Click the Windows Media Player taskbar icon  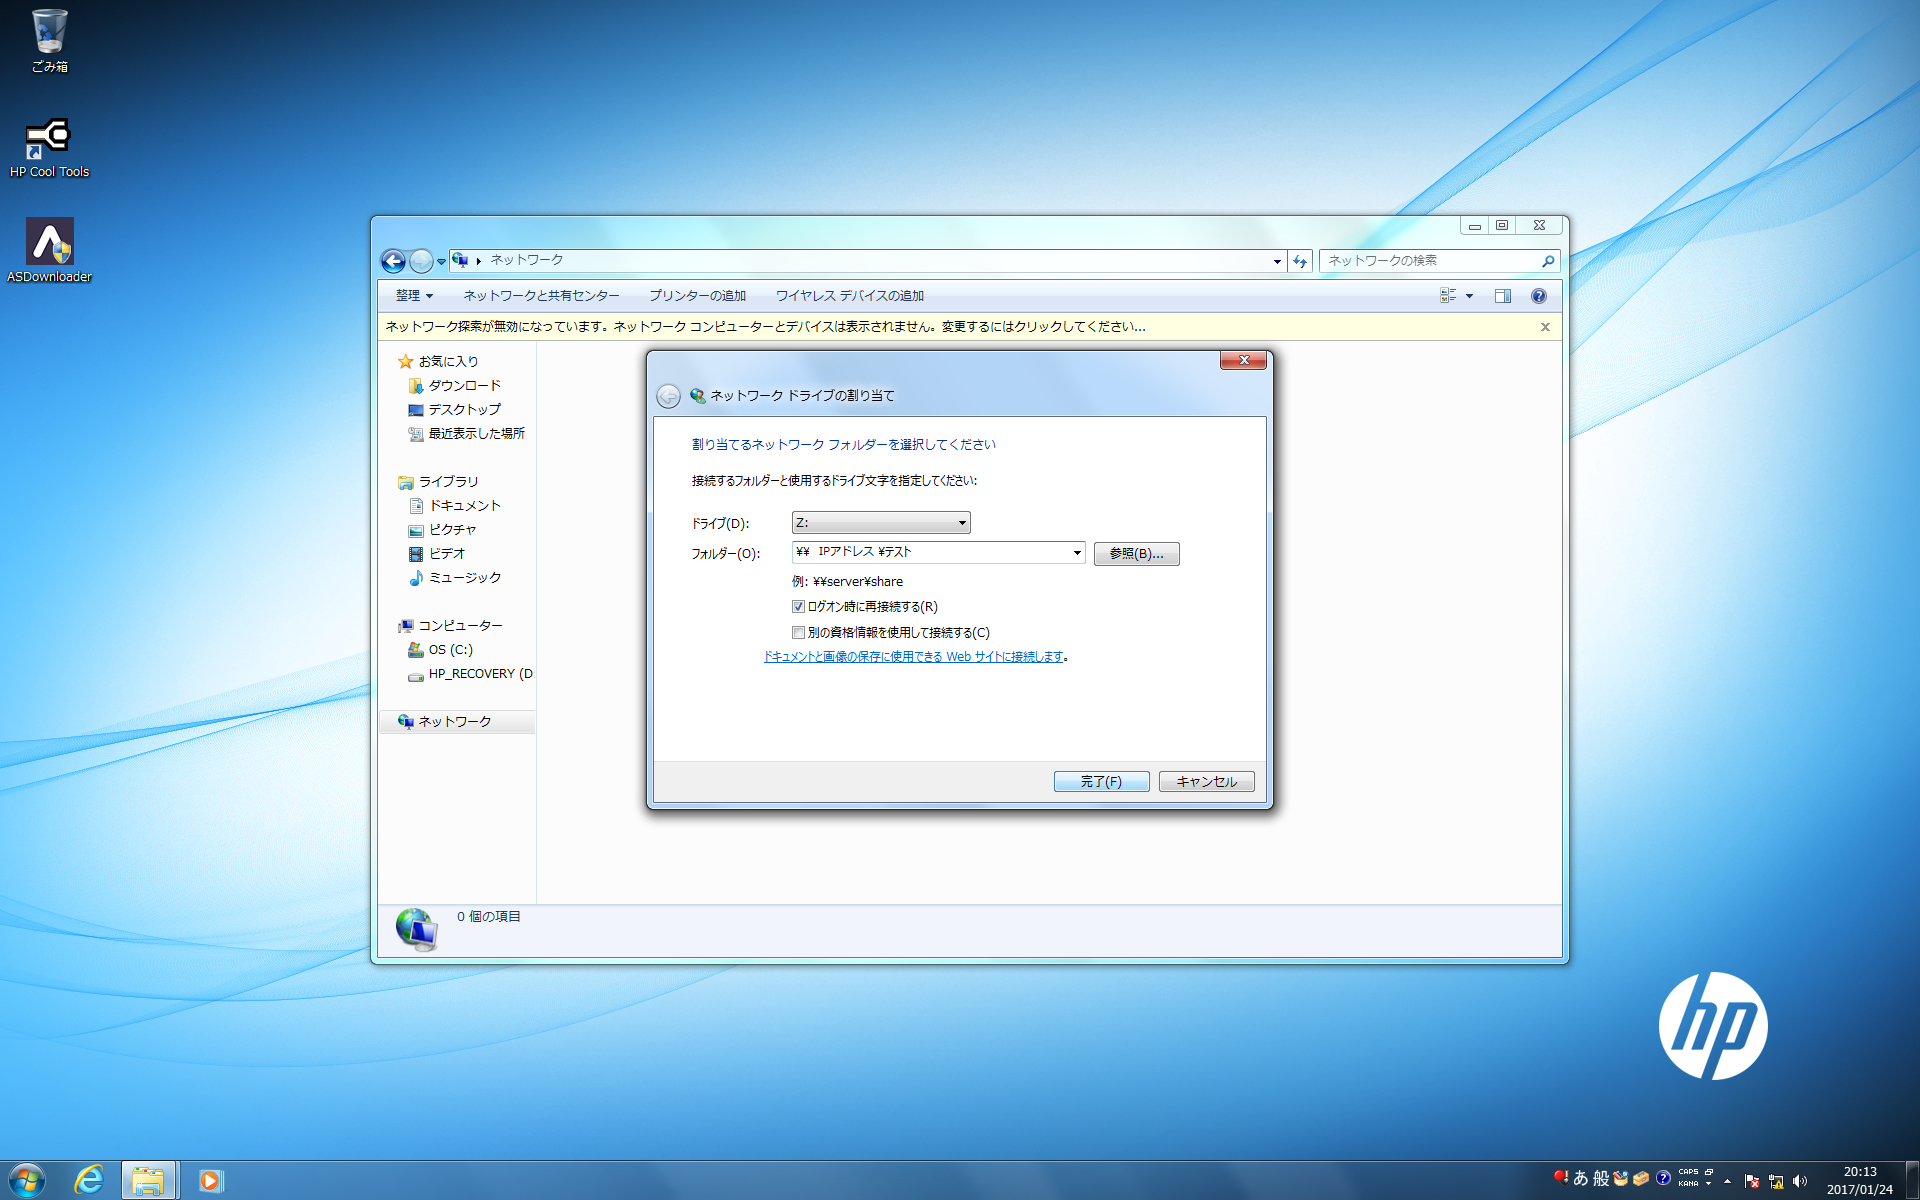pos(210,1180)
